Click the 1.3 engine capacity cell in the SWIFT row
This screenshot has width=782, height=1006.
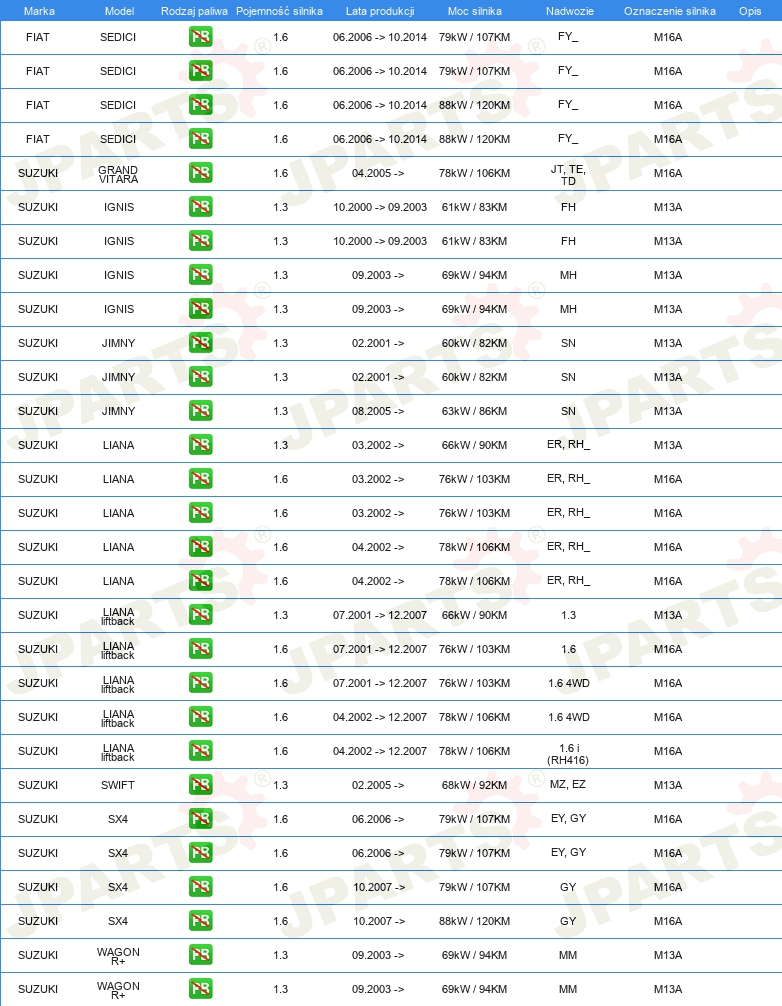pyautogui.click(x=280, y=785)
